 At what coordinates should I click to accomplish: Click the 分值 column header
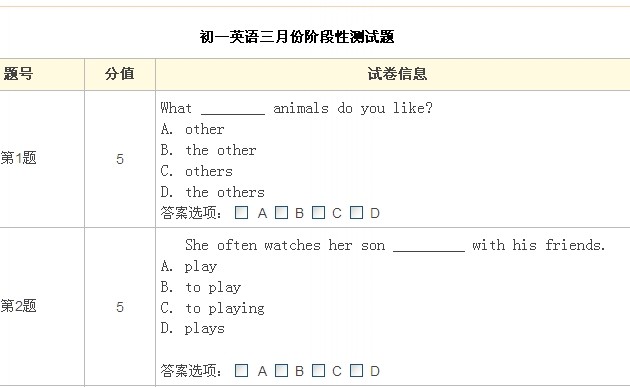pos(120,74)
